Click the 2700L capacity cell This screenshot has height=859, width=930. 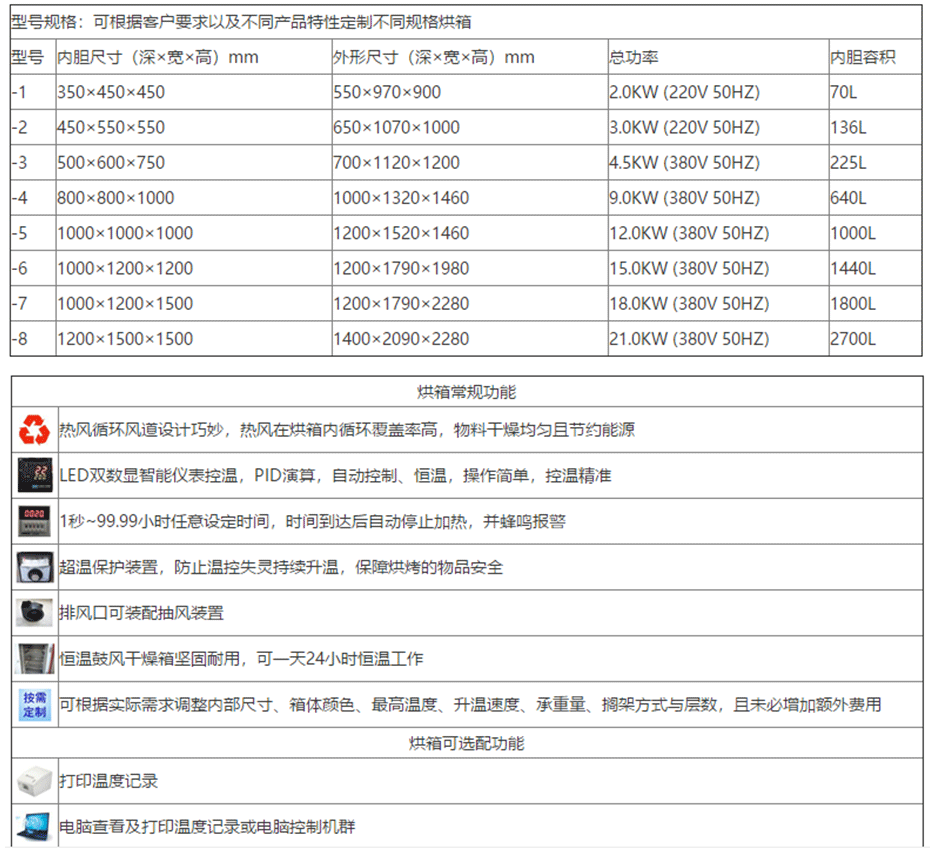click(852, 339)
